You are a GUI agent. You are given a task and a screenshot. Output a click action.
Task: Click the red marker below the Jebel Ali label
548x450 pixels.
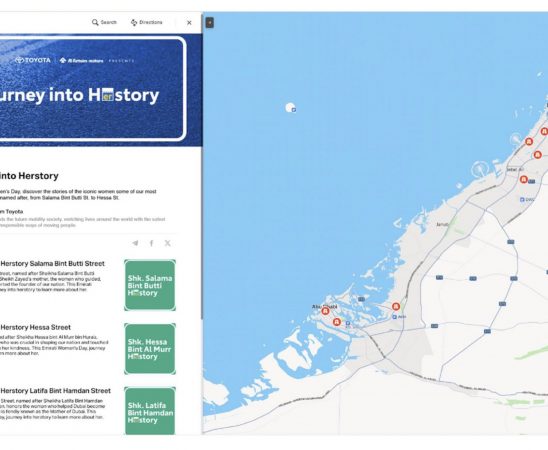pos(524,180)
